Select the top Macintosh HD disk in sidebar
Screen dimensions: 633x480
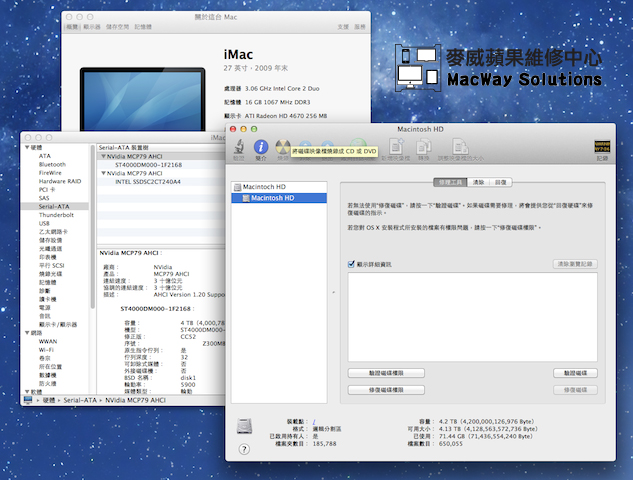(279, 187)
